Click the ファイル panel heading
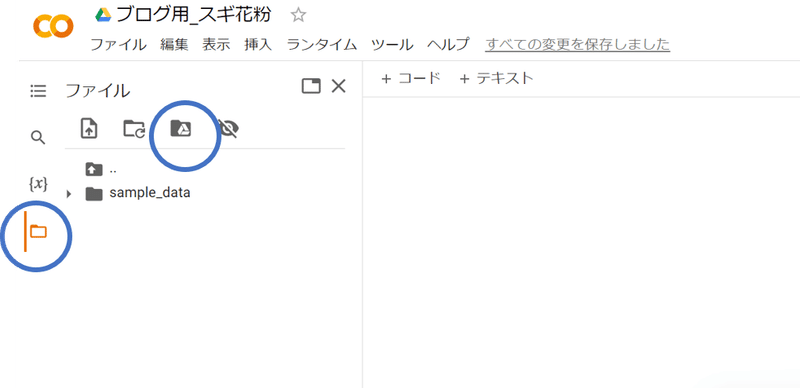 pos(97,91)
